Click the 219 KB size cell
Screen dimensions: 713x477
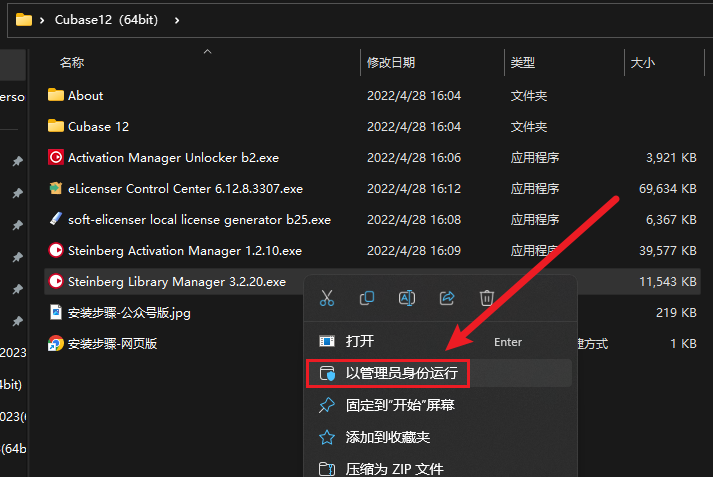point(676,313)
